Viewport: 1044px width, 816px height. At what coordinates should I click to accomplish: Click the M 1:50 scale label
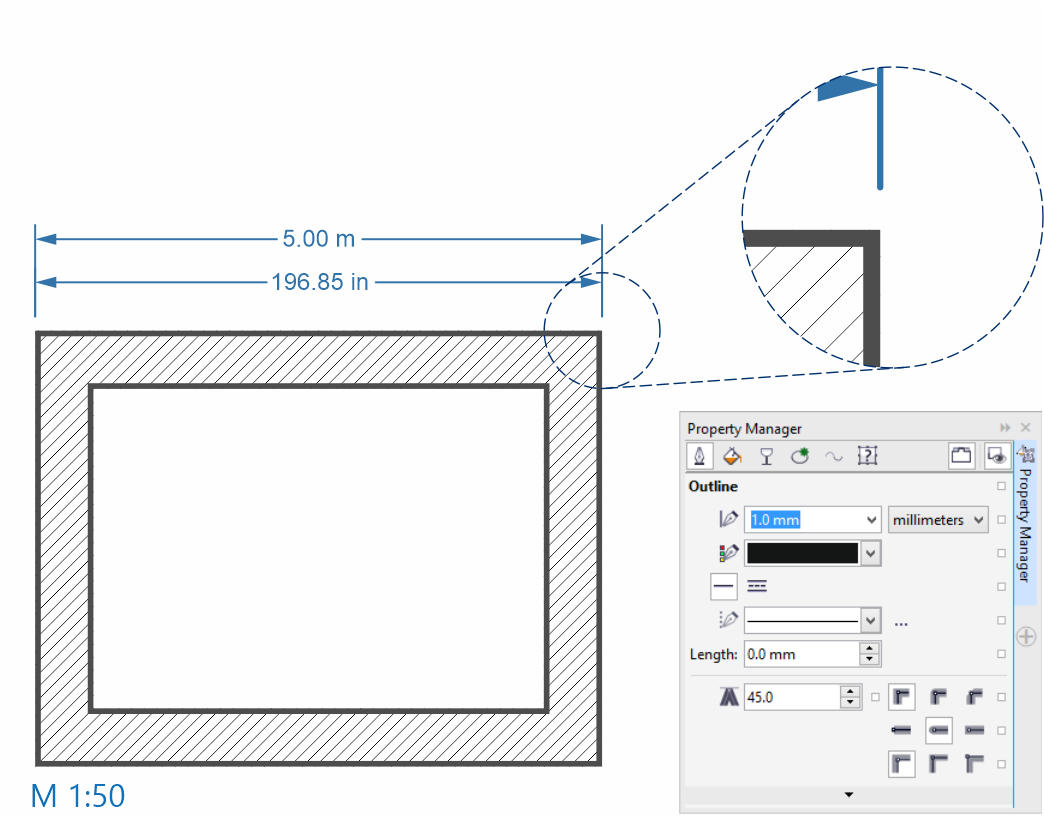[78, 796]
